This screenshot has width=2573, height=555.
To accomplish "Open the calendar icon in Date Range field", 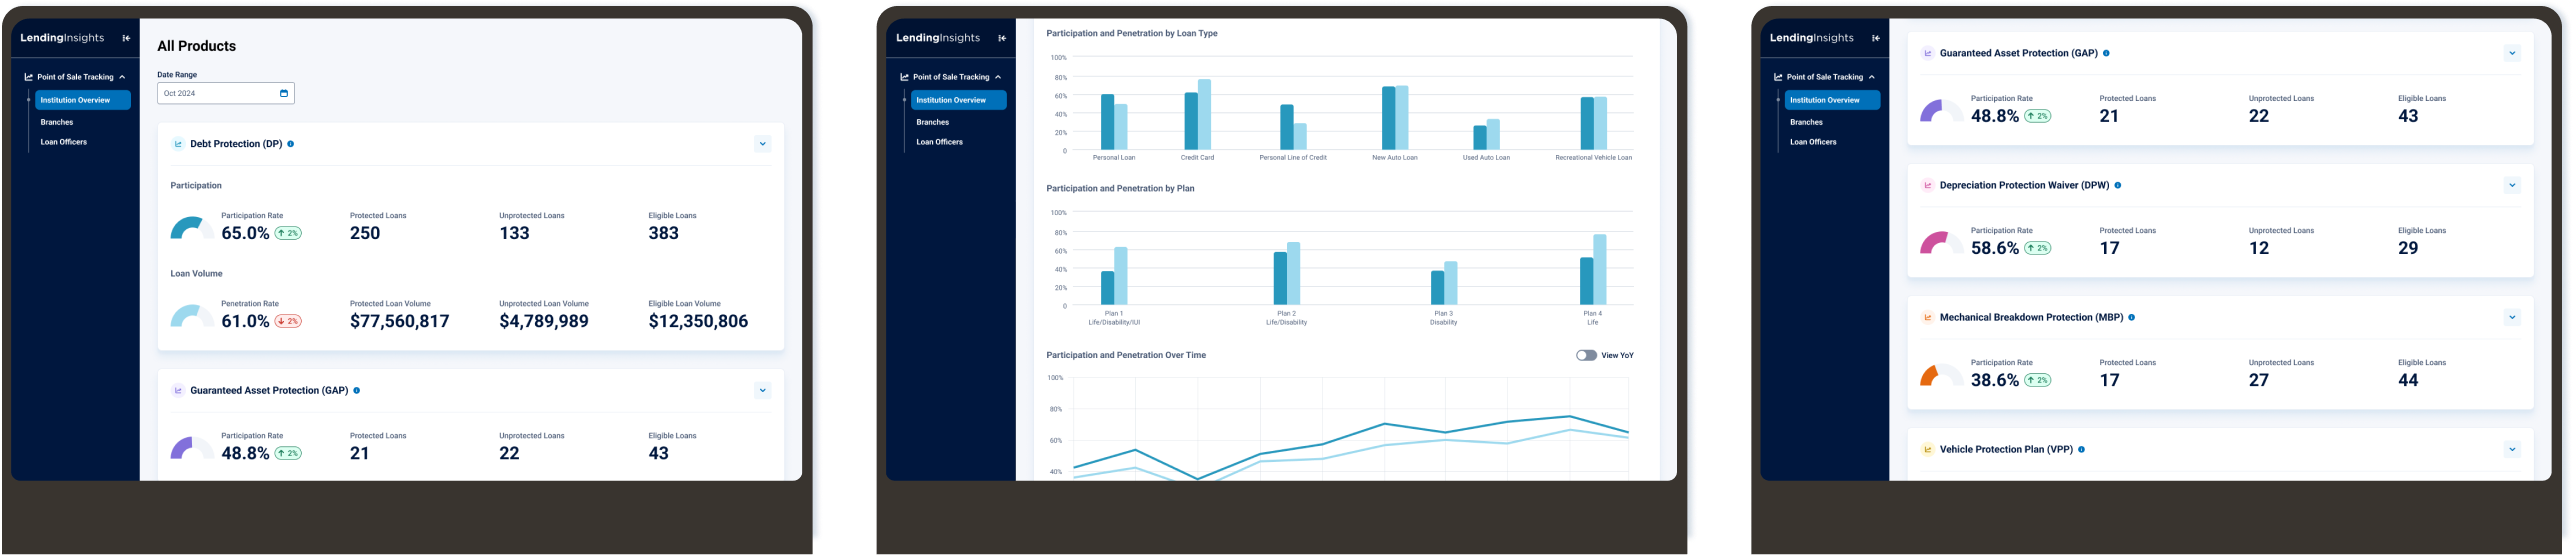I will (284, 94).
